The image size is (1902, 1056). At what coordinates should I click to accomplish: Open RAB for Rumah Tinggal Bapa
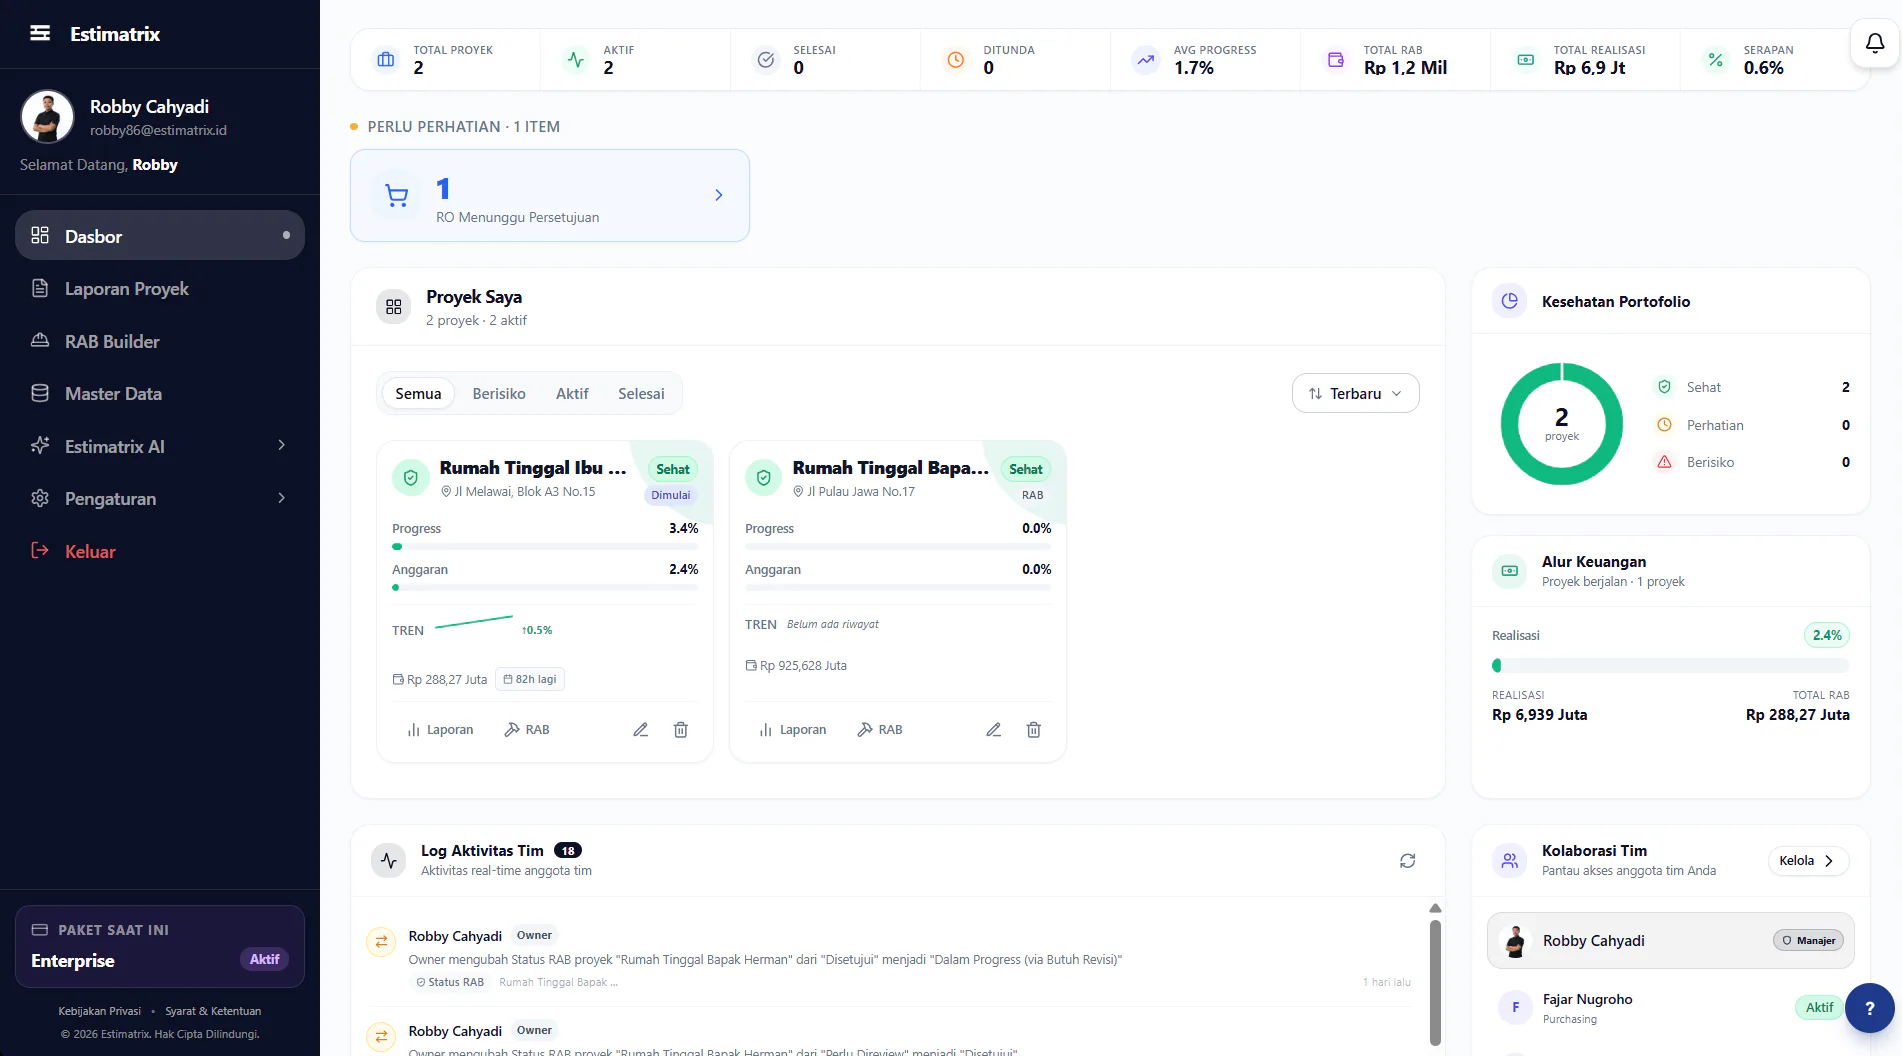pos(880,730)
